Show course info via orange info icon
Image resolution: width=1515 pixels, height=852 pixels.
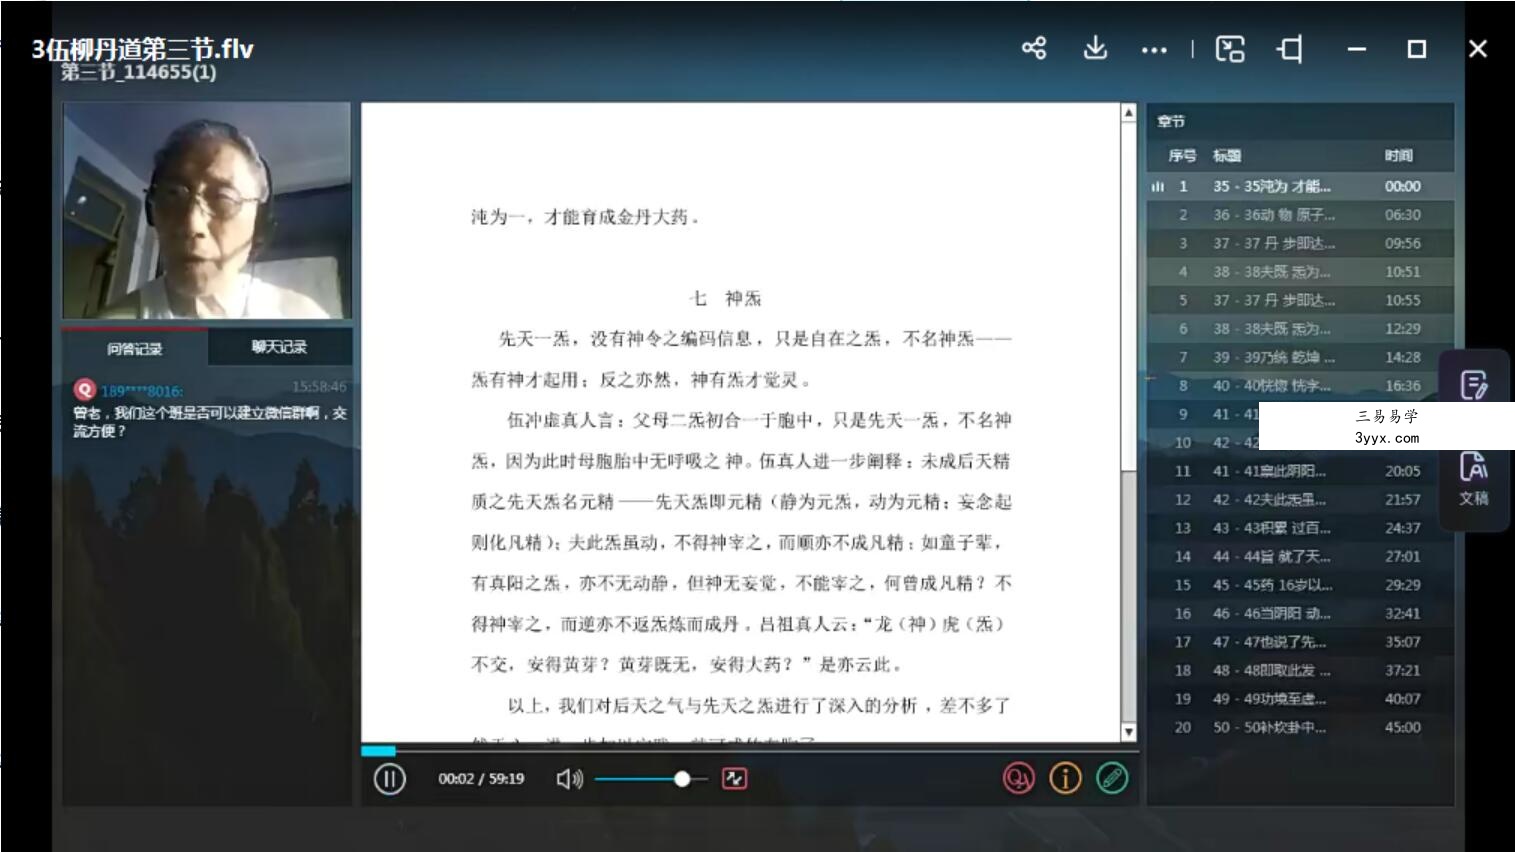pyautogui.click(x=1065, y=778)
